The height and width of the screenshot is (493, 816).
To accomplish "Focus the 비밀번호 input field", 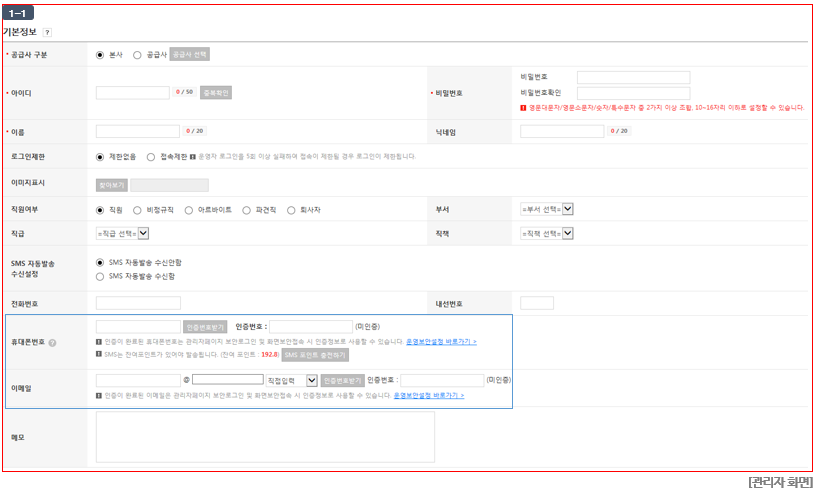I will (x=633, y=78).
